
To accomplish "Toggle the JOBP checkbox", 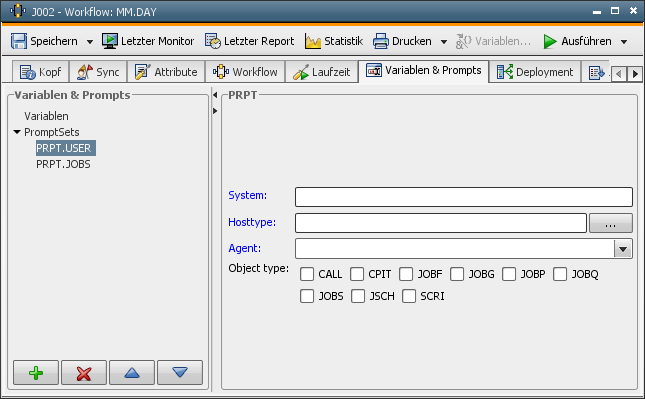I will [509, 274].
